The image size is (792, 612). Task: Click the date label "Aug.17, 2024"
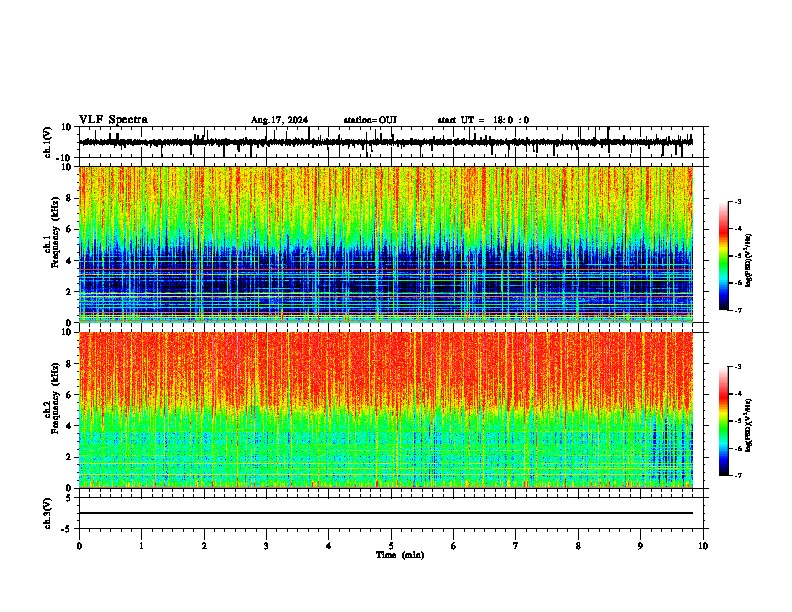pyautogui.click(x=279, y=120)
